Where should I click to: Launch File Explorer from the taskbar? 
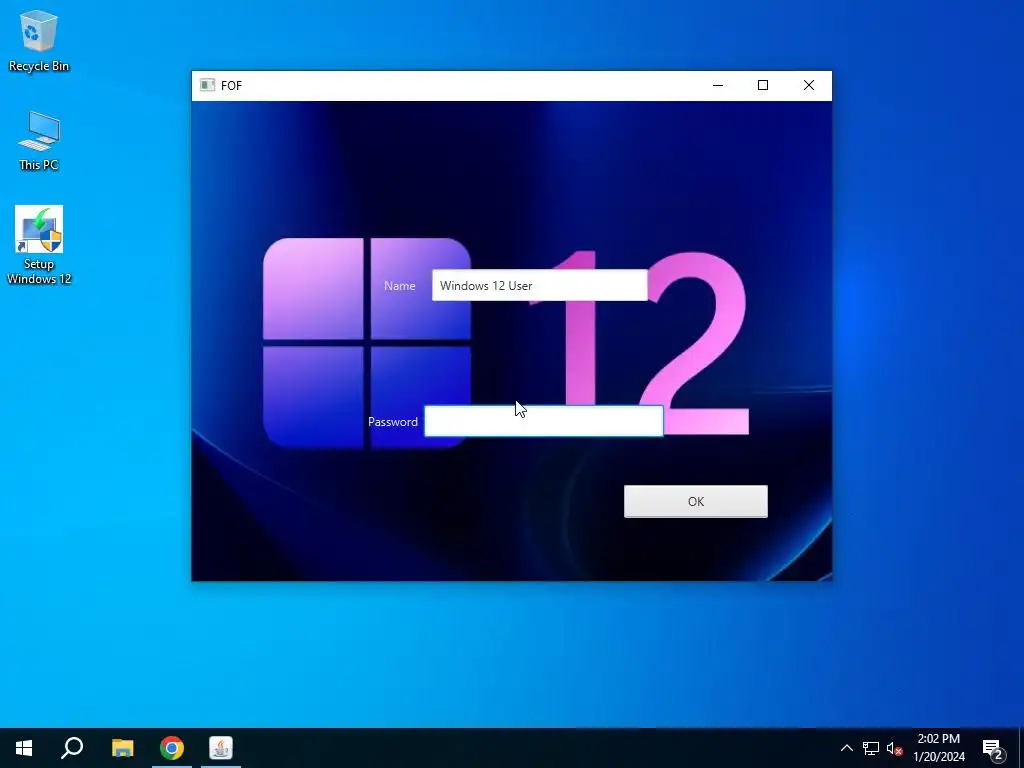click(x=122, y=748)
